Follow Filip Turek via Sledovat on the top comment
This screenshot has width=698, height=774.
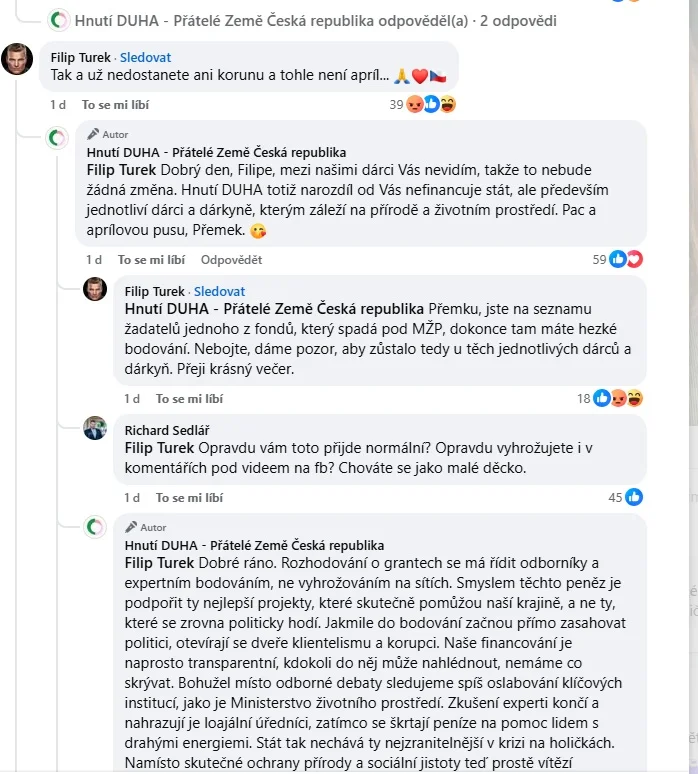pyautogui.click(x=173, y=58)
